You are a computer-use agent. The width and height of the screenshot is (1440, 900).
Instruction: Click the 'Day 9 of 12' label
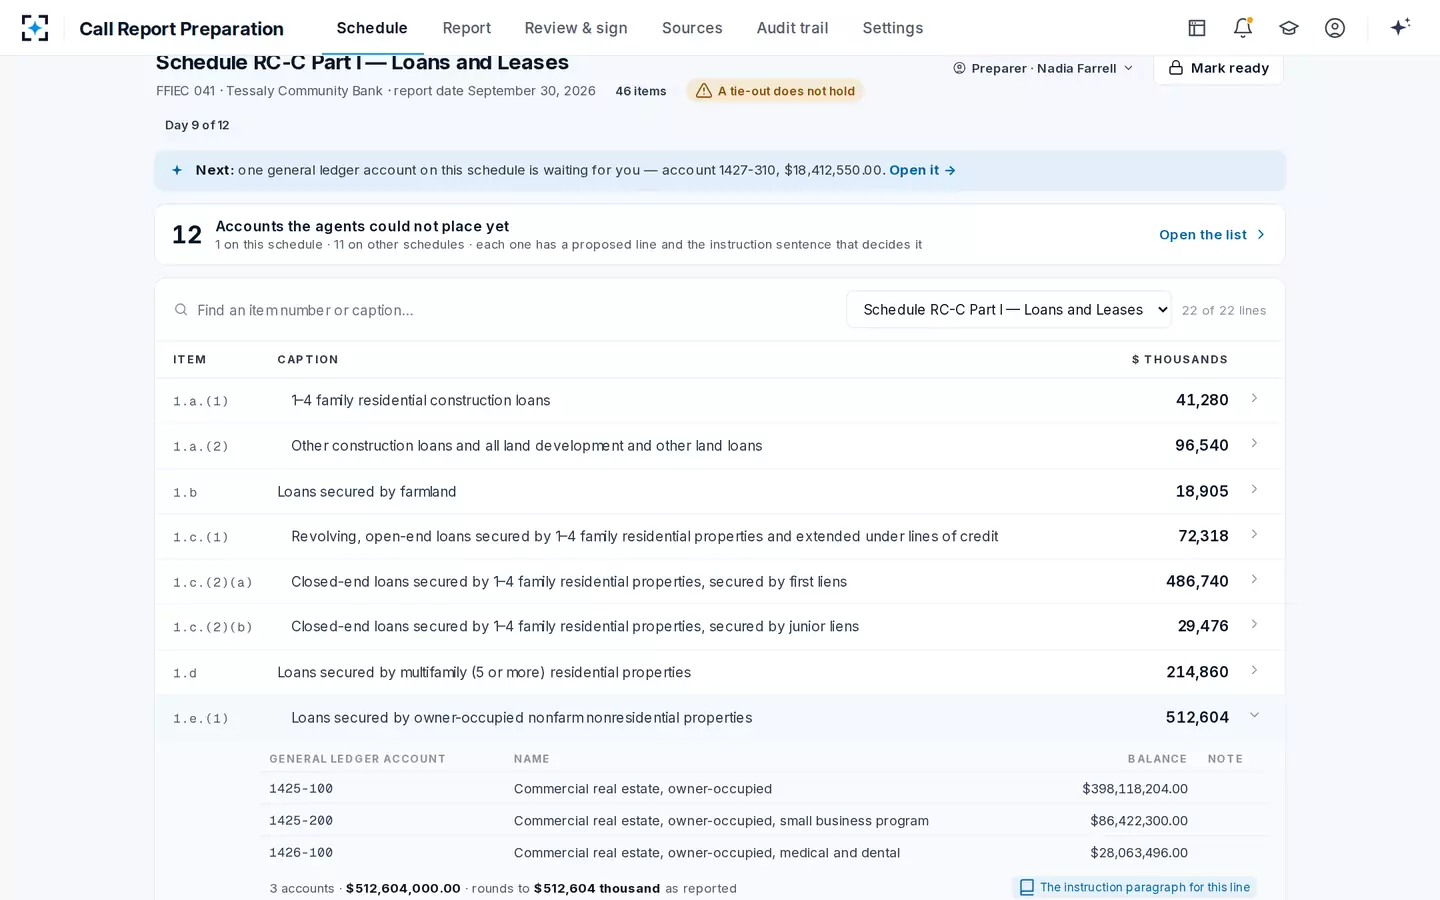click(x=197, y=125)
